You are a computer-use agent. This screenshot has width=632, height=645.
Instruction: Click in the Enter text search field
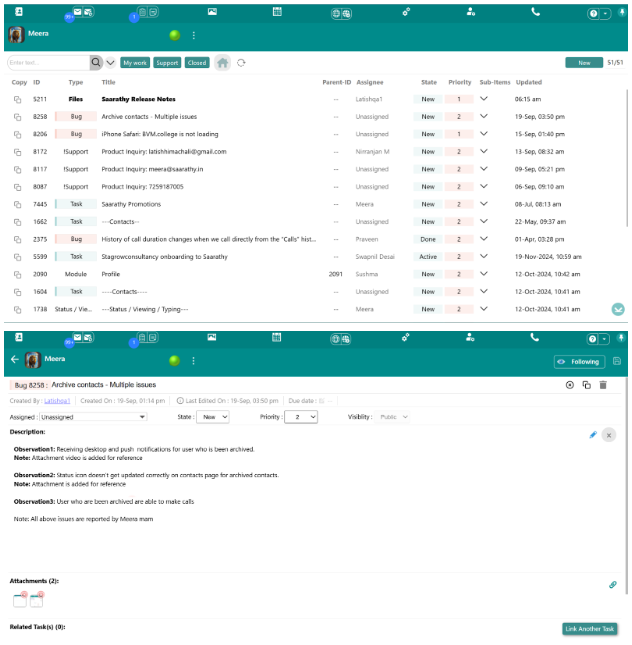tap(48, 62)
